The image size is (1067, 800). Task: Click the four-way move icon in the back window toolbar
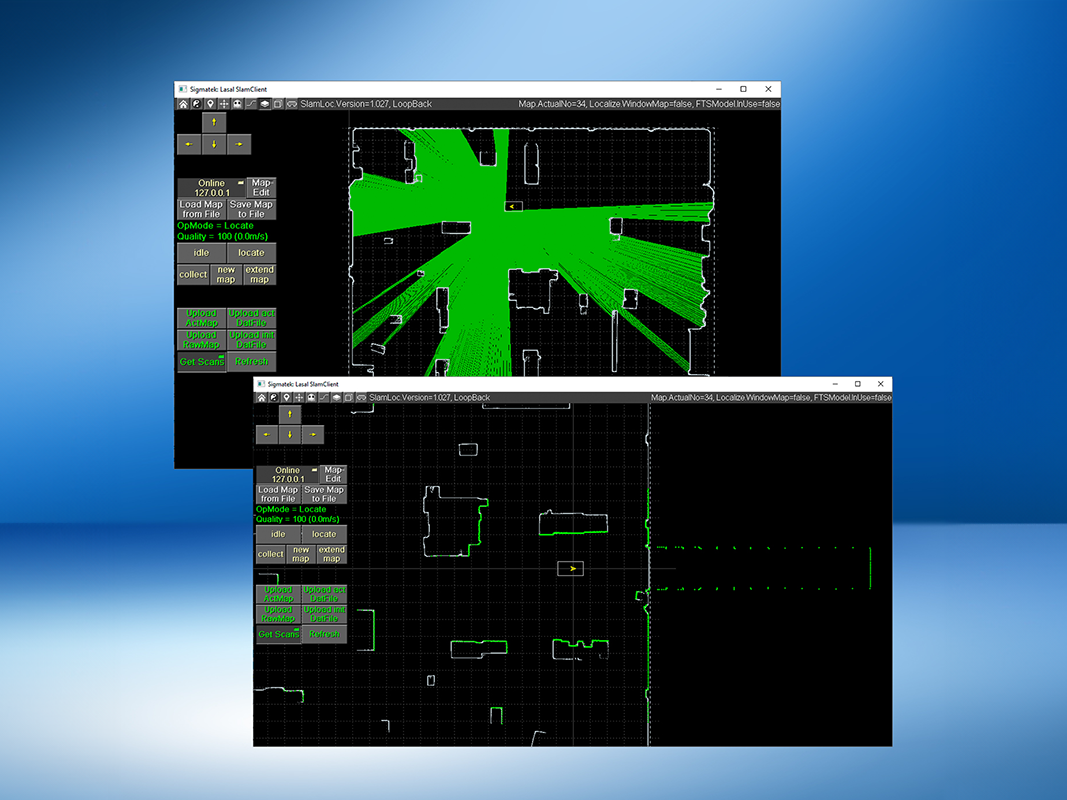224,104
